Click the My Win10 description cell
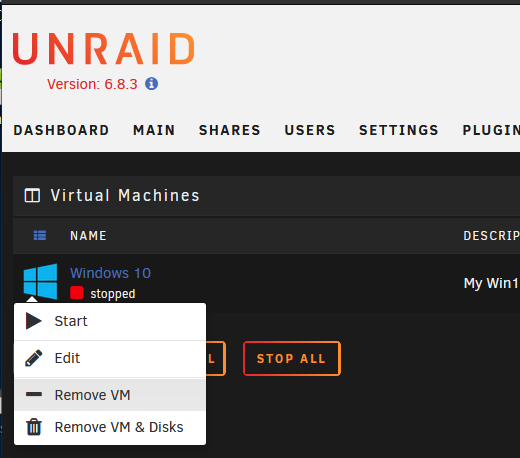This screenshot has width=520, height=458. (x=492, y=283)
